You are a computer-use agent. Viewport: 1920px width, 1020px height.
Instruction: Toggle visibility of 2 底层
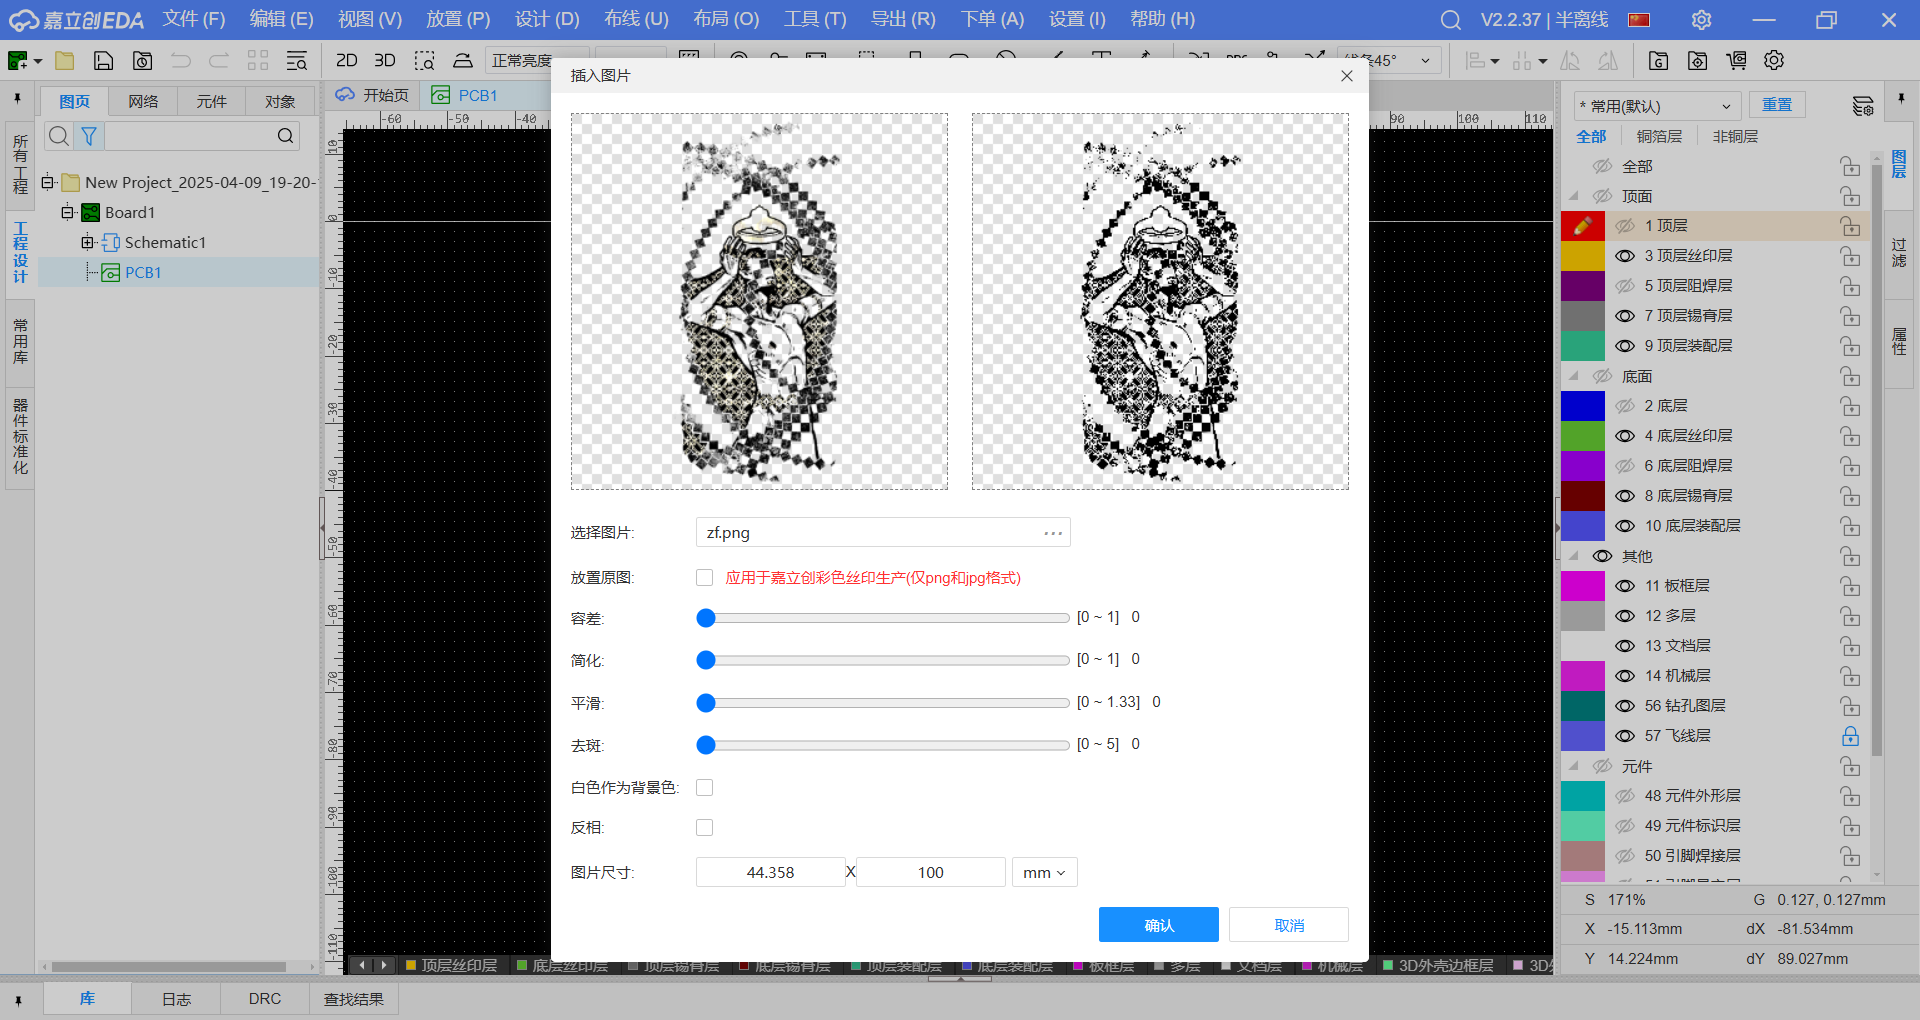(1625, 406)
